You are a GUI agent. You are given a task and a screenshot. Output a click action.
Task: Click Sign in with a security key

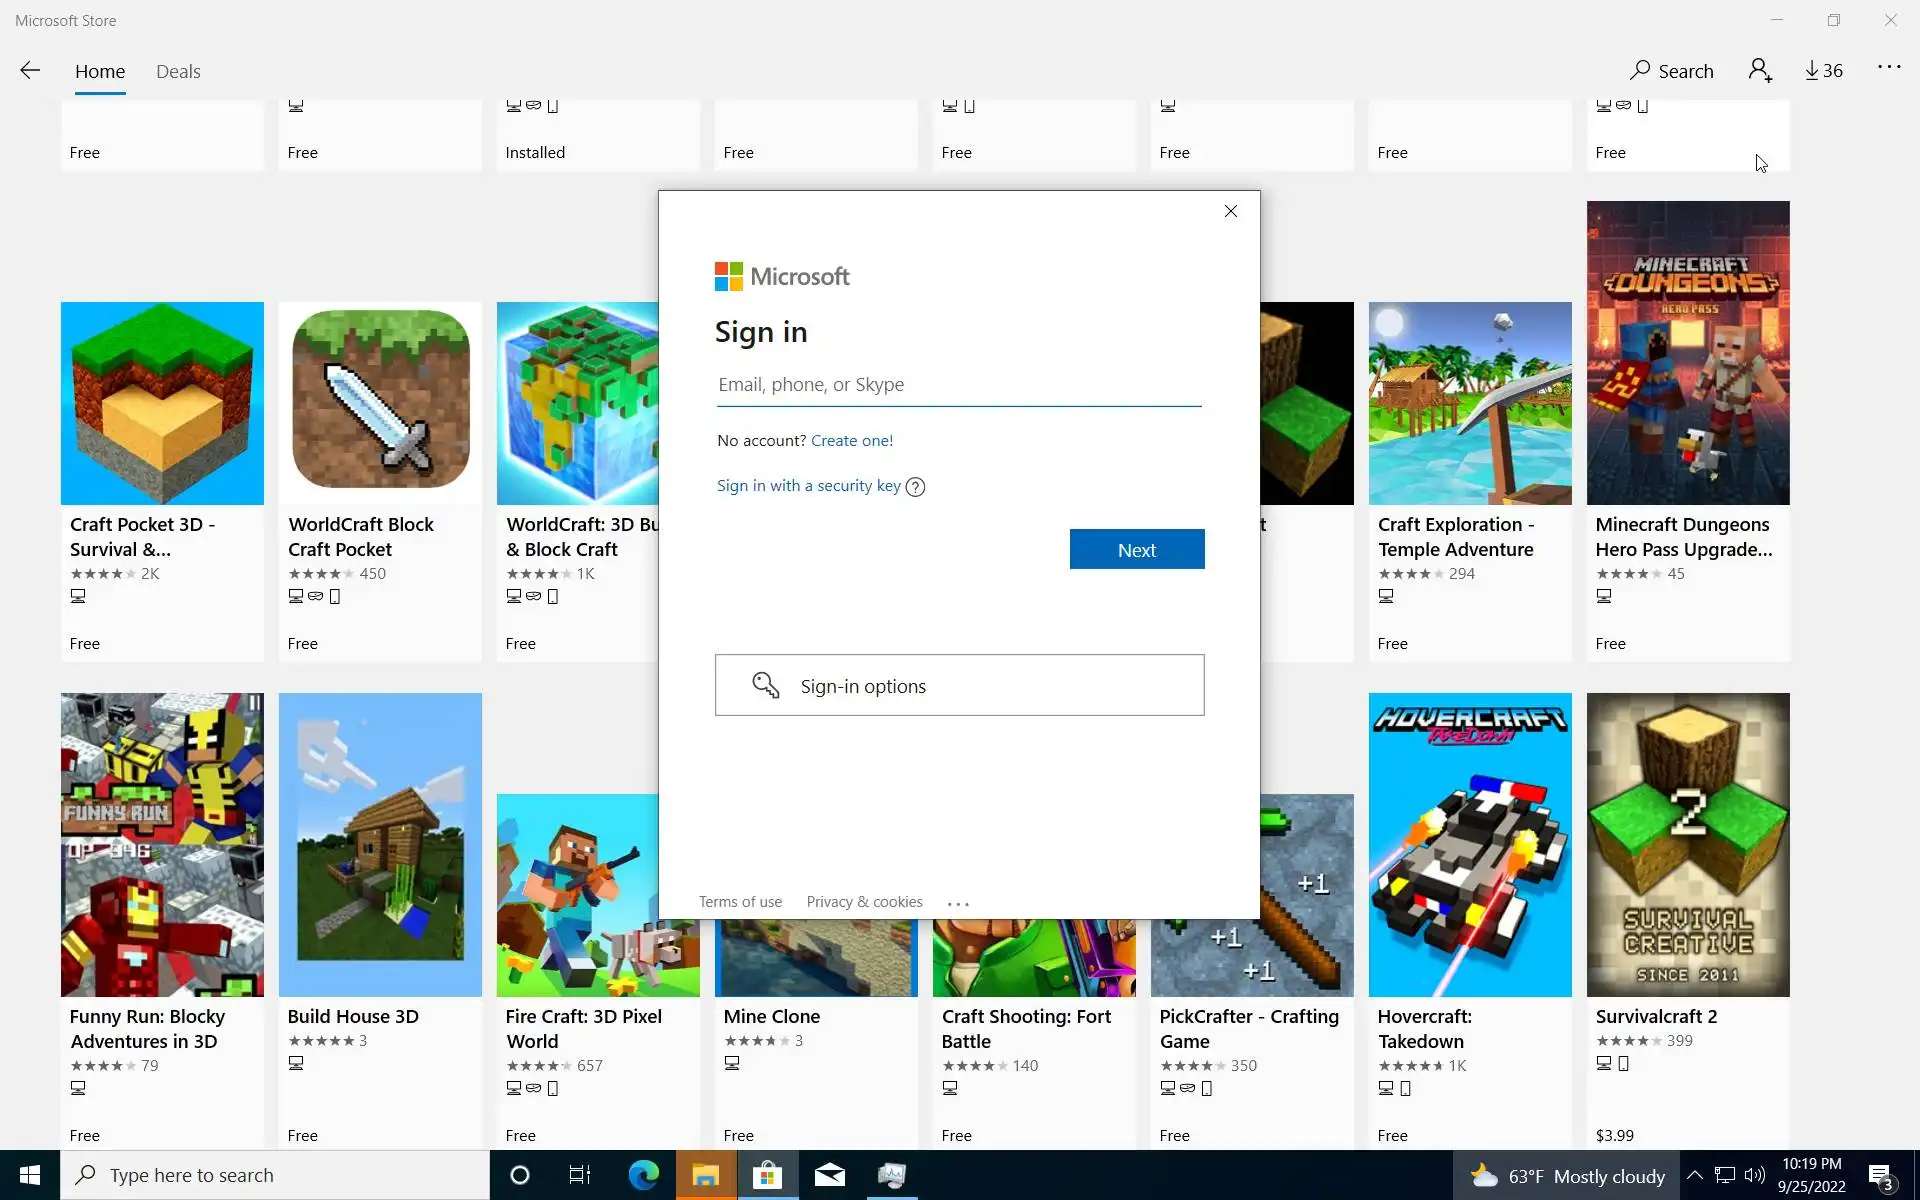tap(808, 486)
